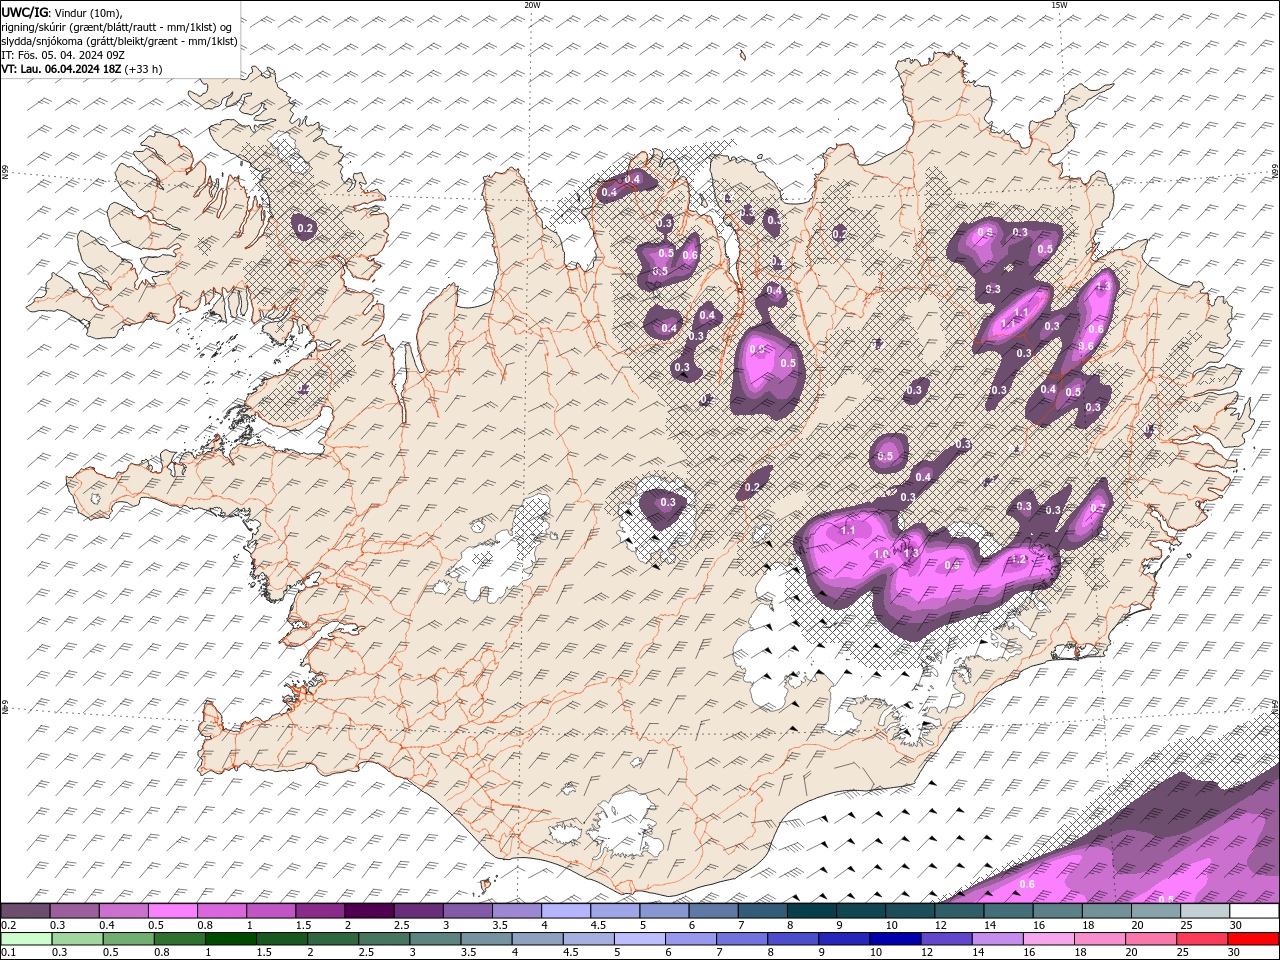This screenshot has width=1280, height=960.
Task: Click the bright red 30 swatch in the lower legend row
Action: pyautogui.click(x=1253, y=939)
